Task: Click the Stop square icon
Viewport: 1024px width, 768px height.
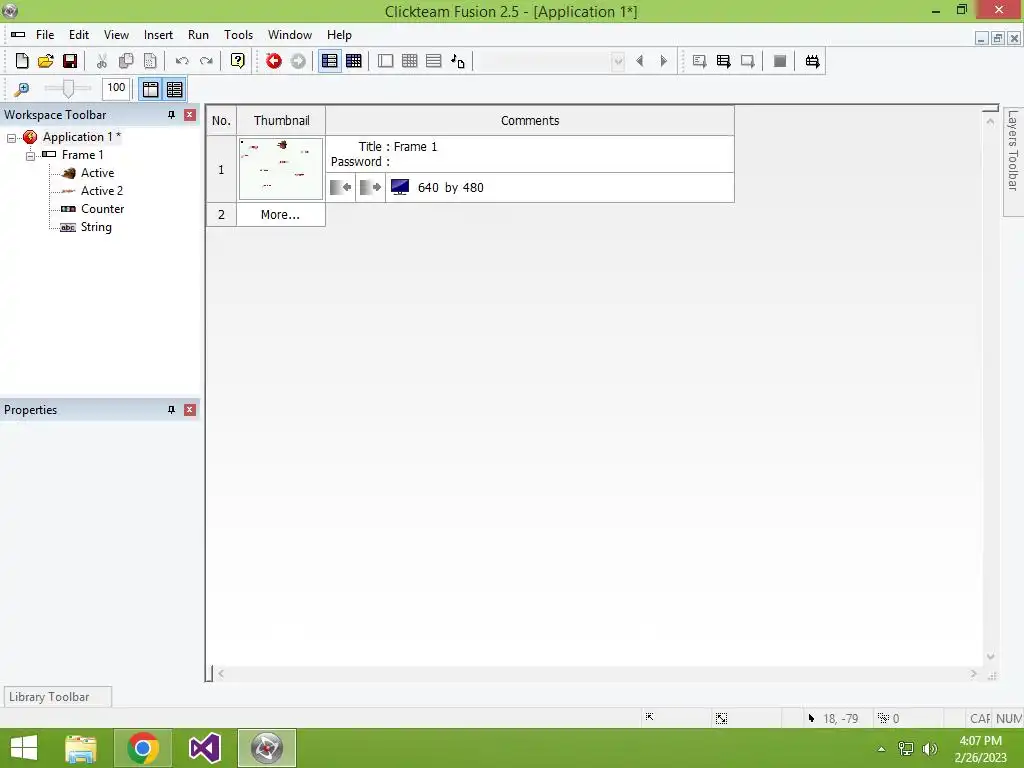Action: [780, 61]
